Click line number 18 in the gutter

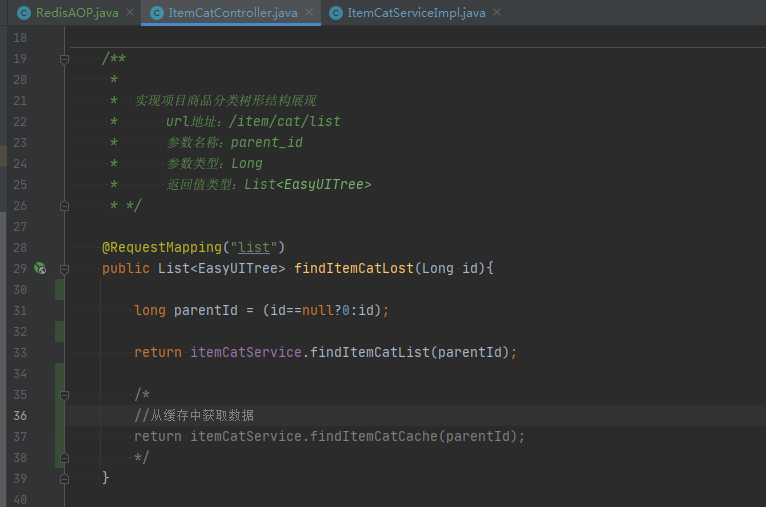click(x=20, y=38)
